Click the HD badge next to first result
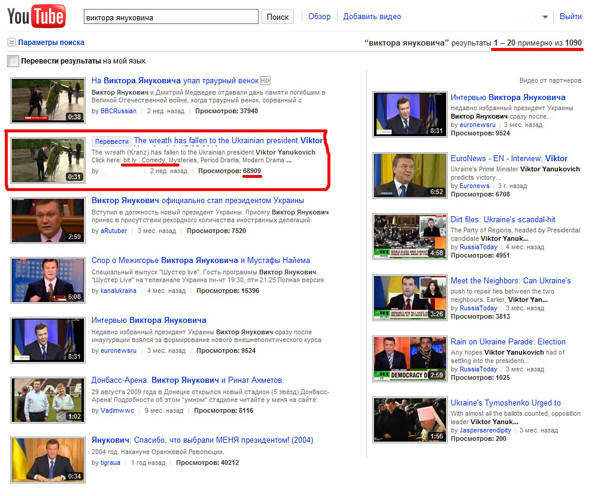The image size is (595, 496). 265,80
